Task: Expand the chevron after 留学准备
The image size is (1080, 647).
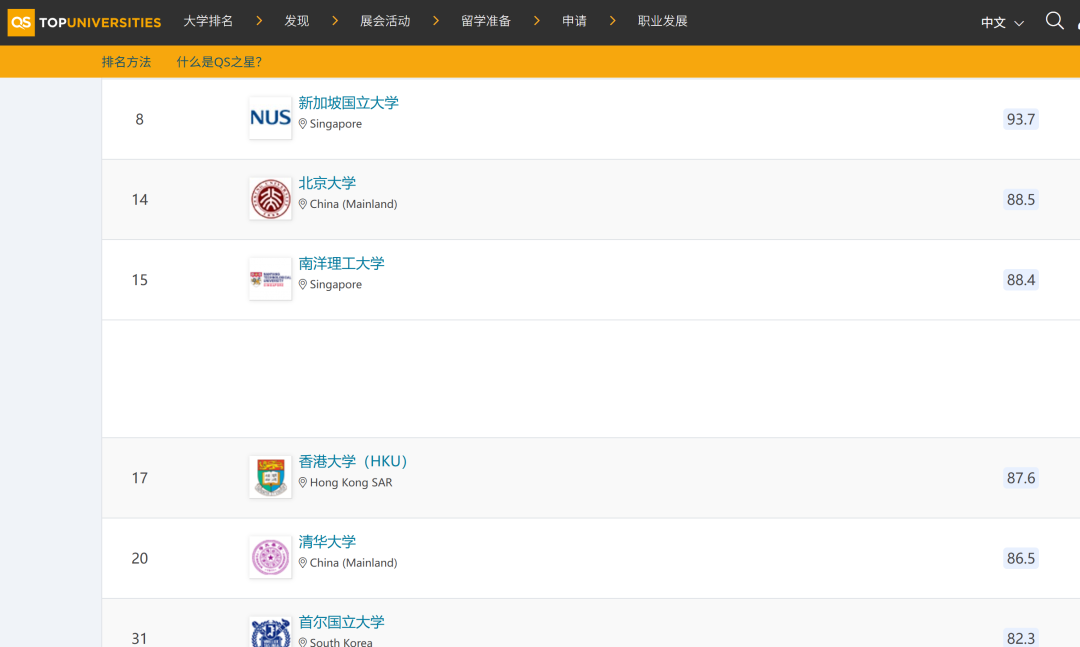Action: click(537, 21)
